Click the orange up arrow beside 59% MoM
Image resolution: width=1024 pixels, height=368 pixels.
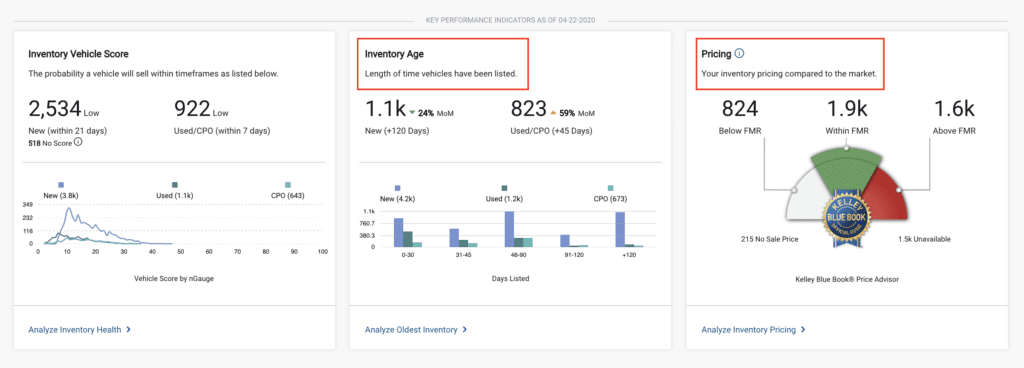click(552, 113)
